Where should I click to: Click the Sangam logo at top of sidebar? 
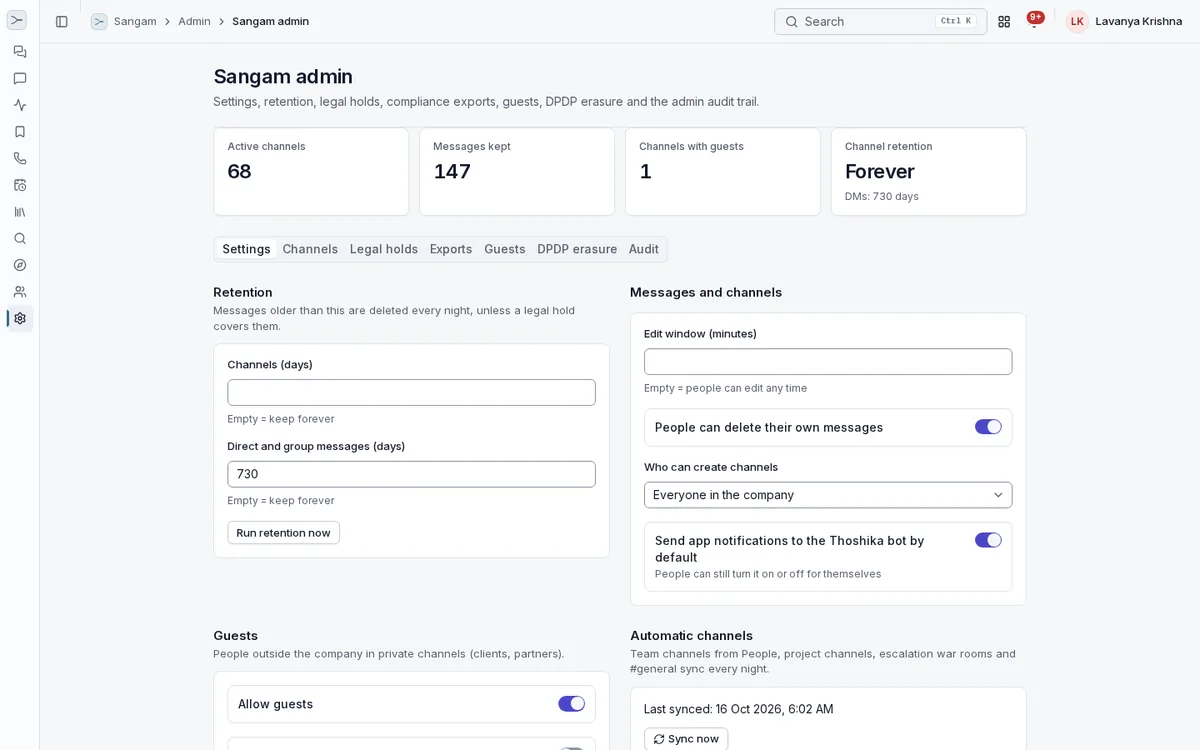(x=17, y=20)
